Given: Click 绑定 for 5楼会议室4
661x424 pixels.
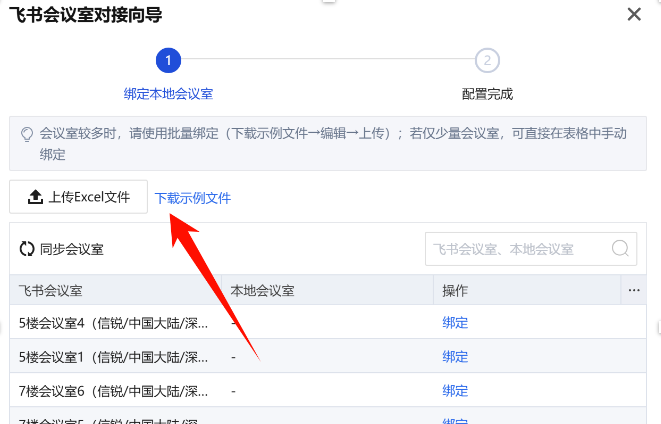Looking at the screenshot, I should coord(455,323).
